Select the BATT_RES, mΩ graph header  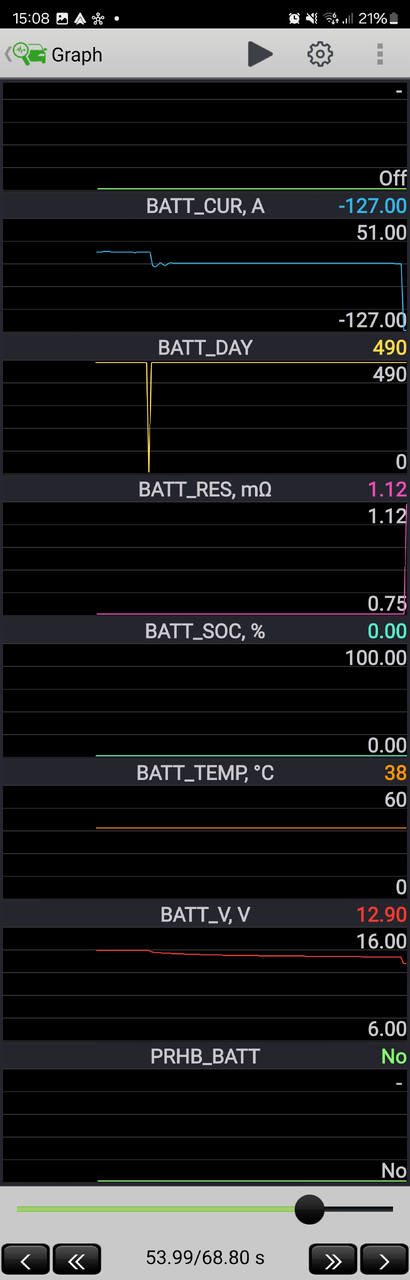click(205, 490)
